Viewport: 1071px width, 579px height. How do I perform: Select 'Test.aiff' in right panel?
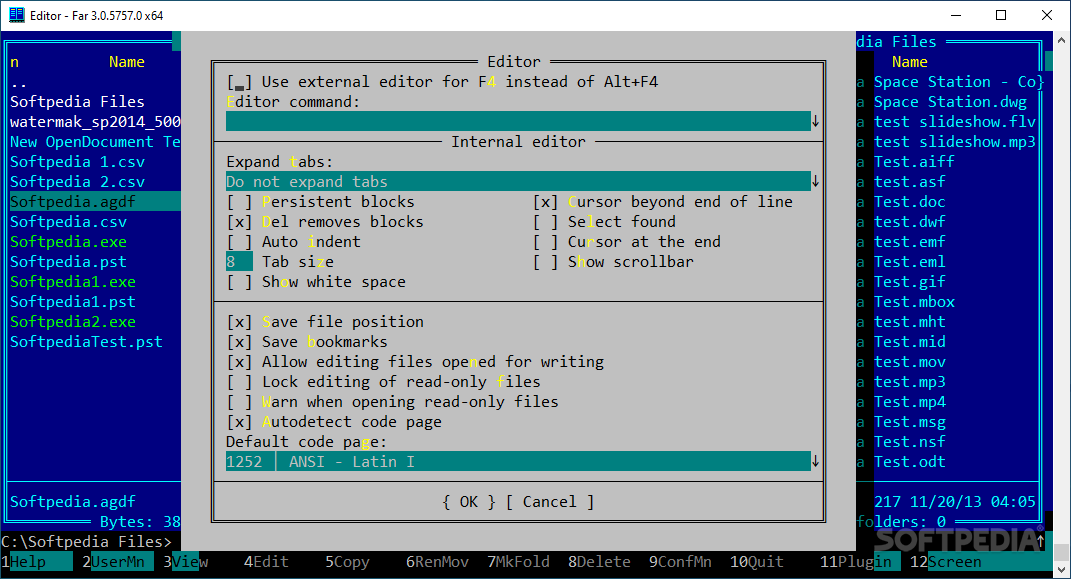click(914, 162)
